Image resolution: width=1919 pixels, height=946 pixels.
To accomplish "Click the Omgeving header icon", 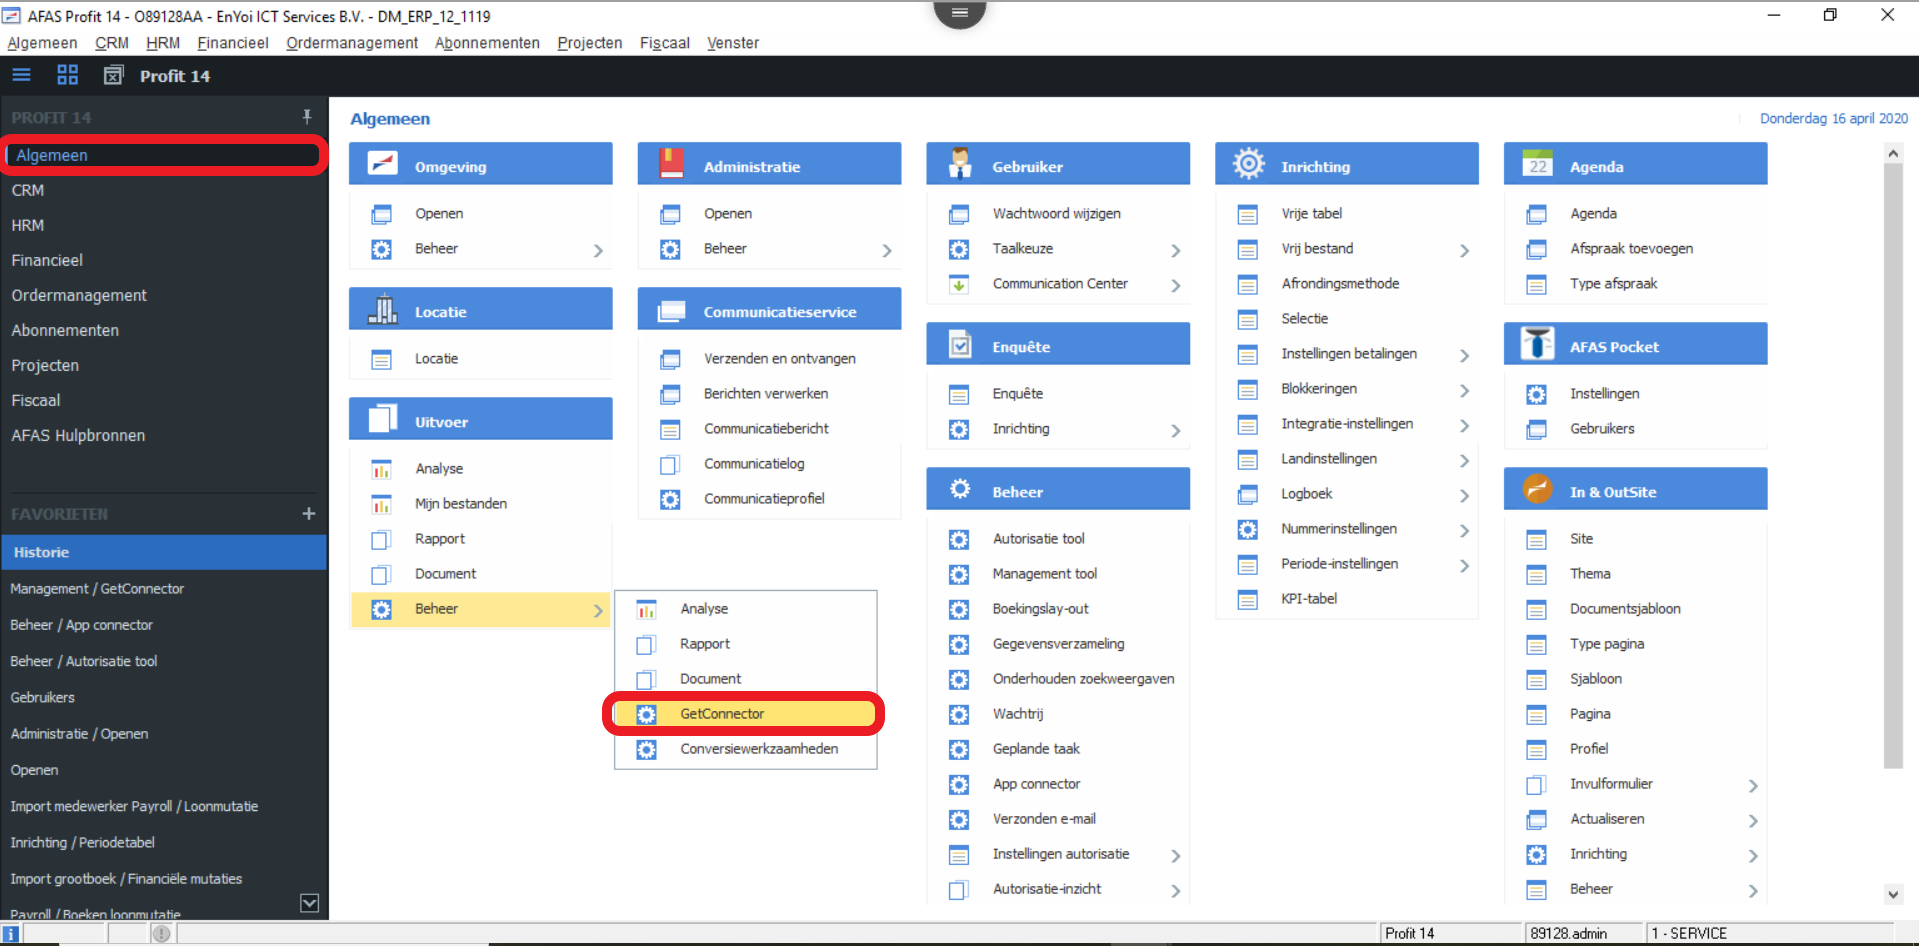I will point(383,164).
